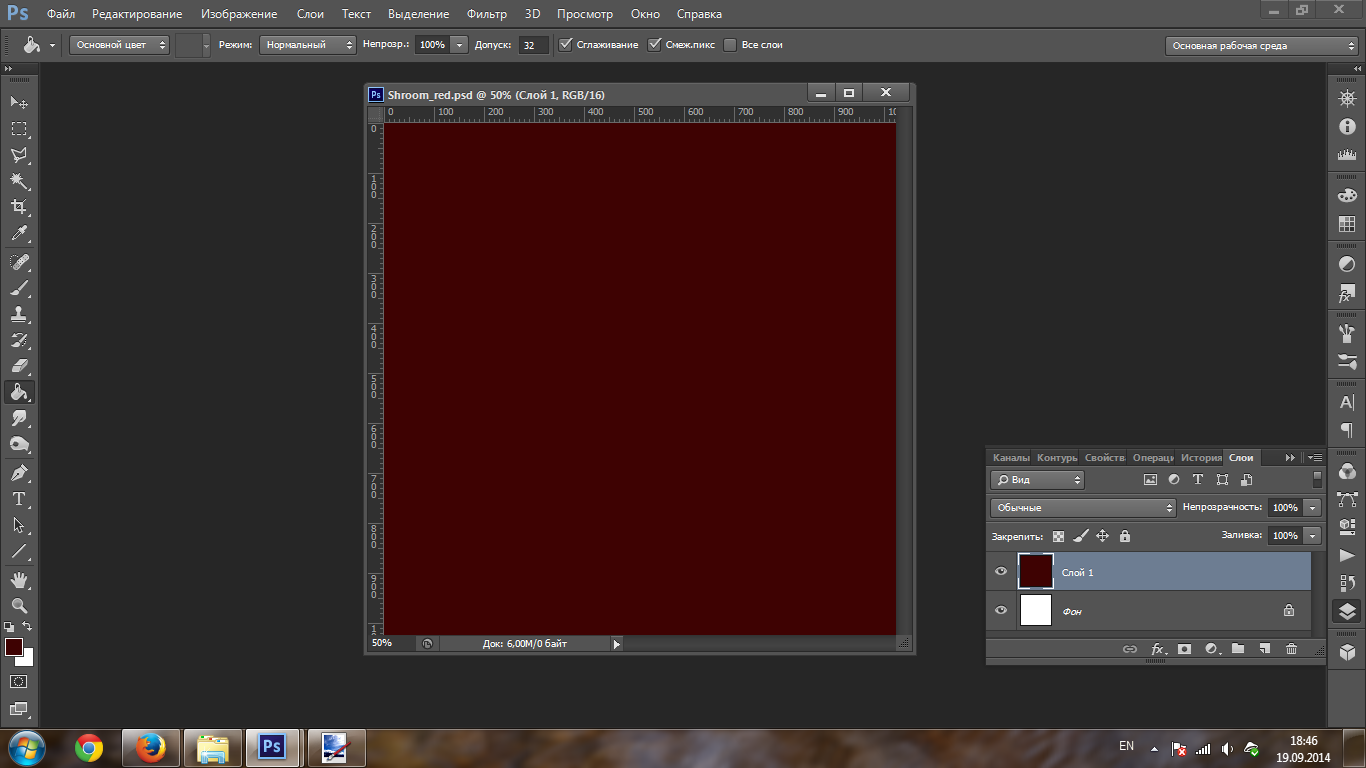
Task: Select the Hand tool
Action: click(x=19, y=580)
